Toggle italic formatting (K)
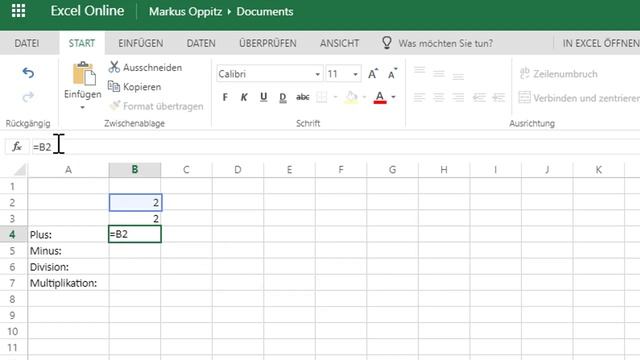The height and width of the screenshot is (360, 640). (x=244, y=97)
